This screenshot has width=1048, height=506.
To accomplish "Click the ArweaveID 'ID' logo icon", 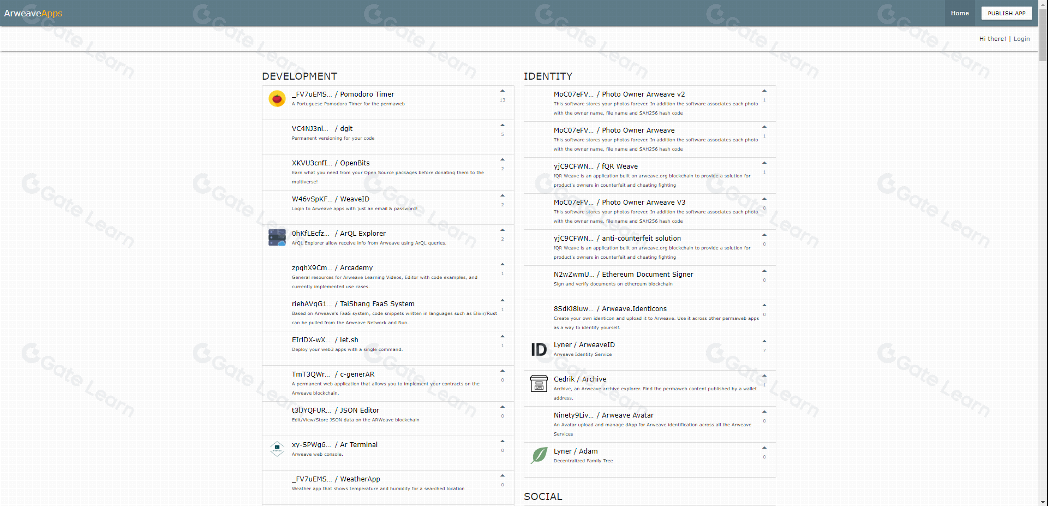I will point(538,349).
